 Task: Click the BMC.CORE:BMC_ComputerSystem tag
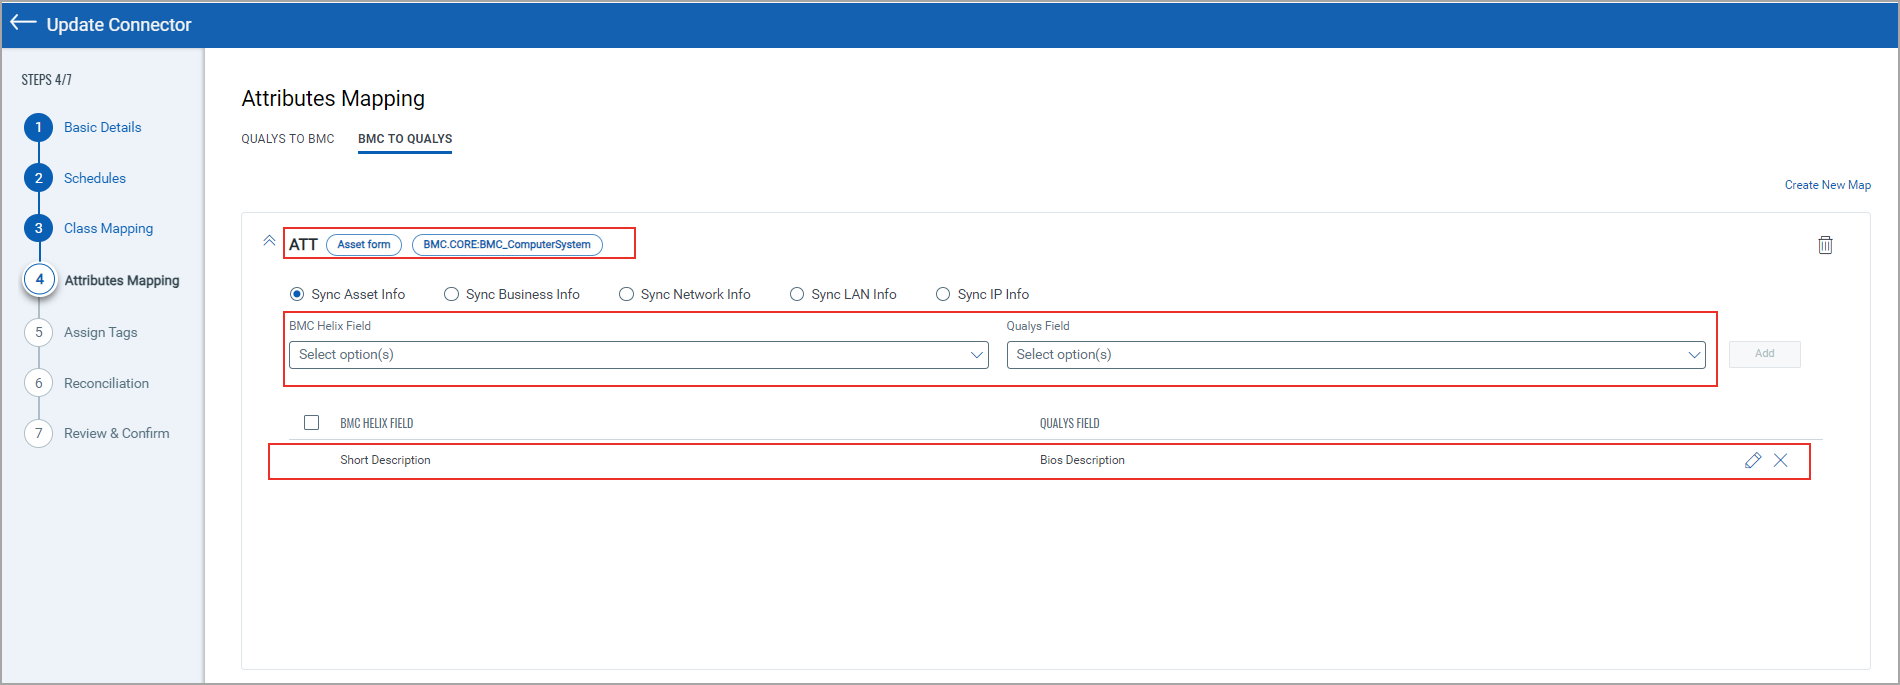click(507, 245)
